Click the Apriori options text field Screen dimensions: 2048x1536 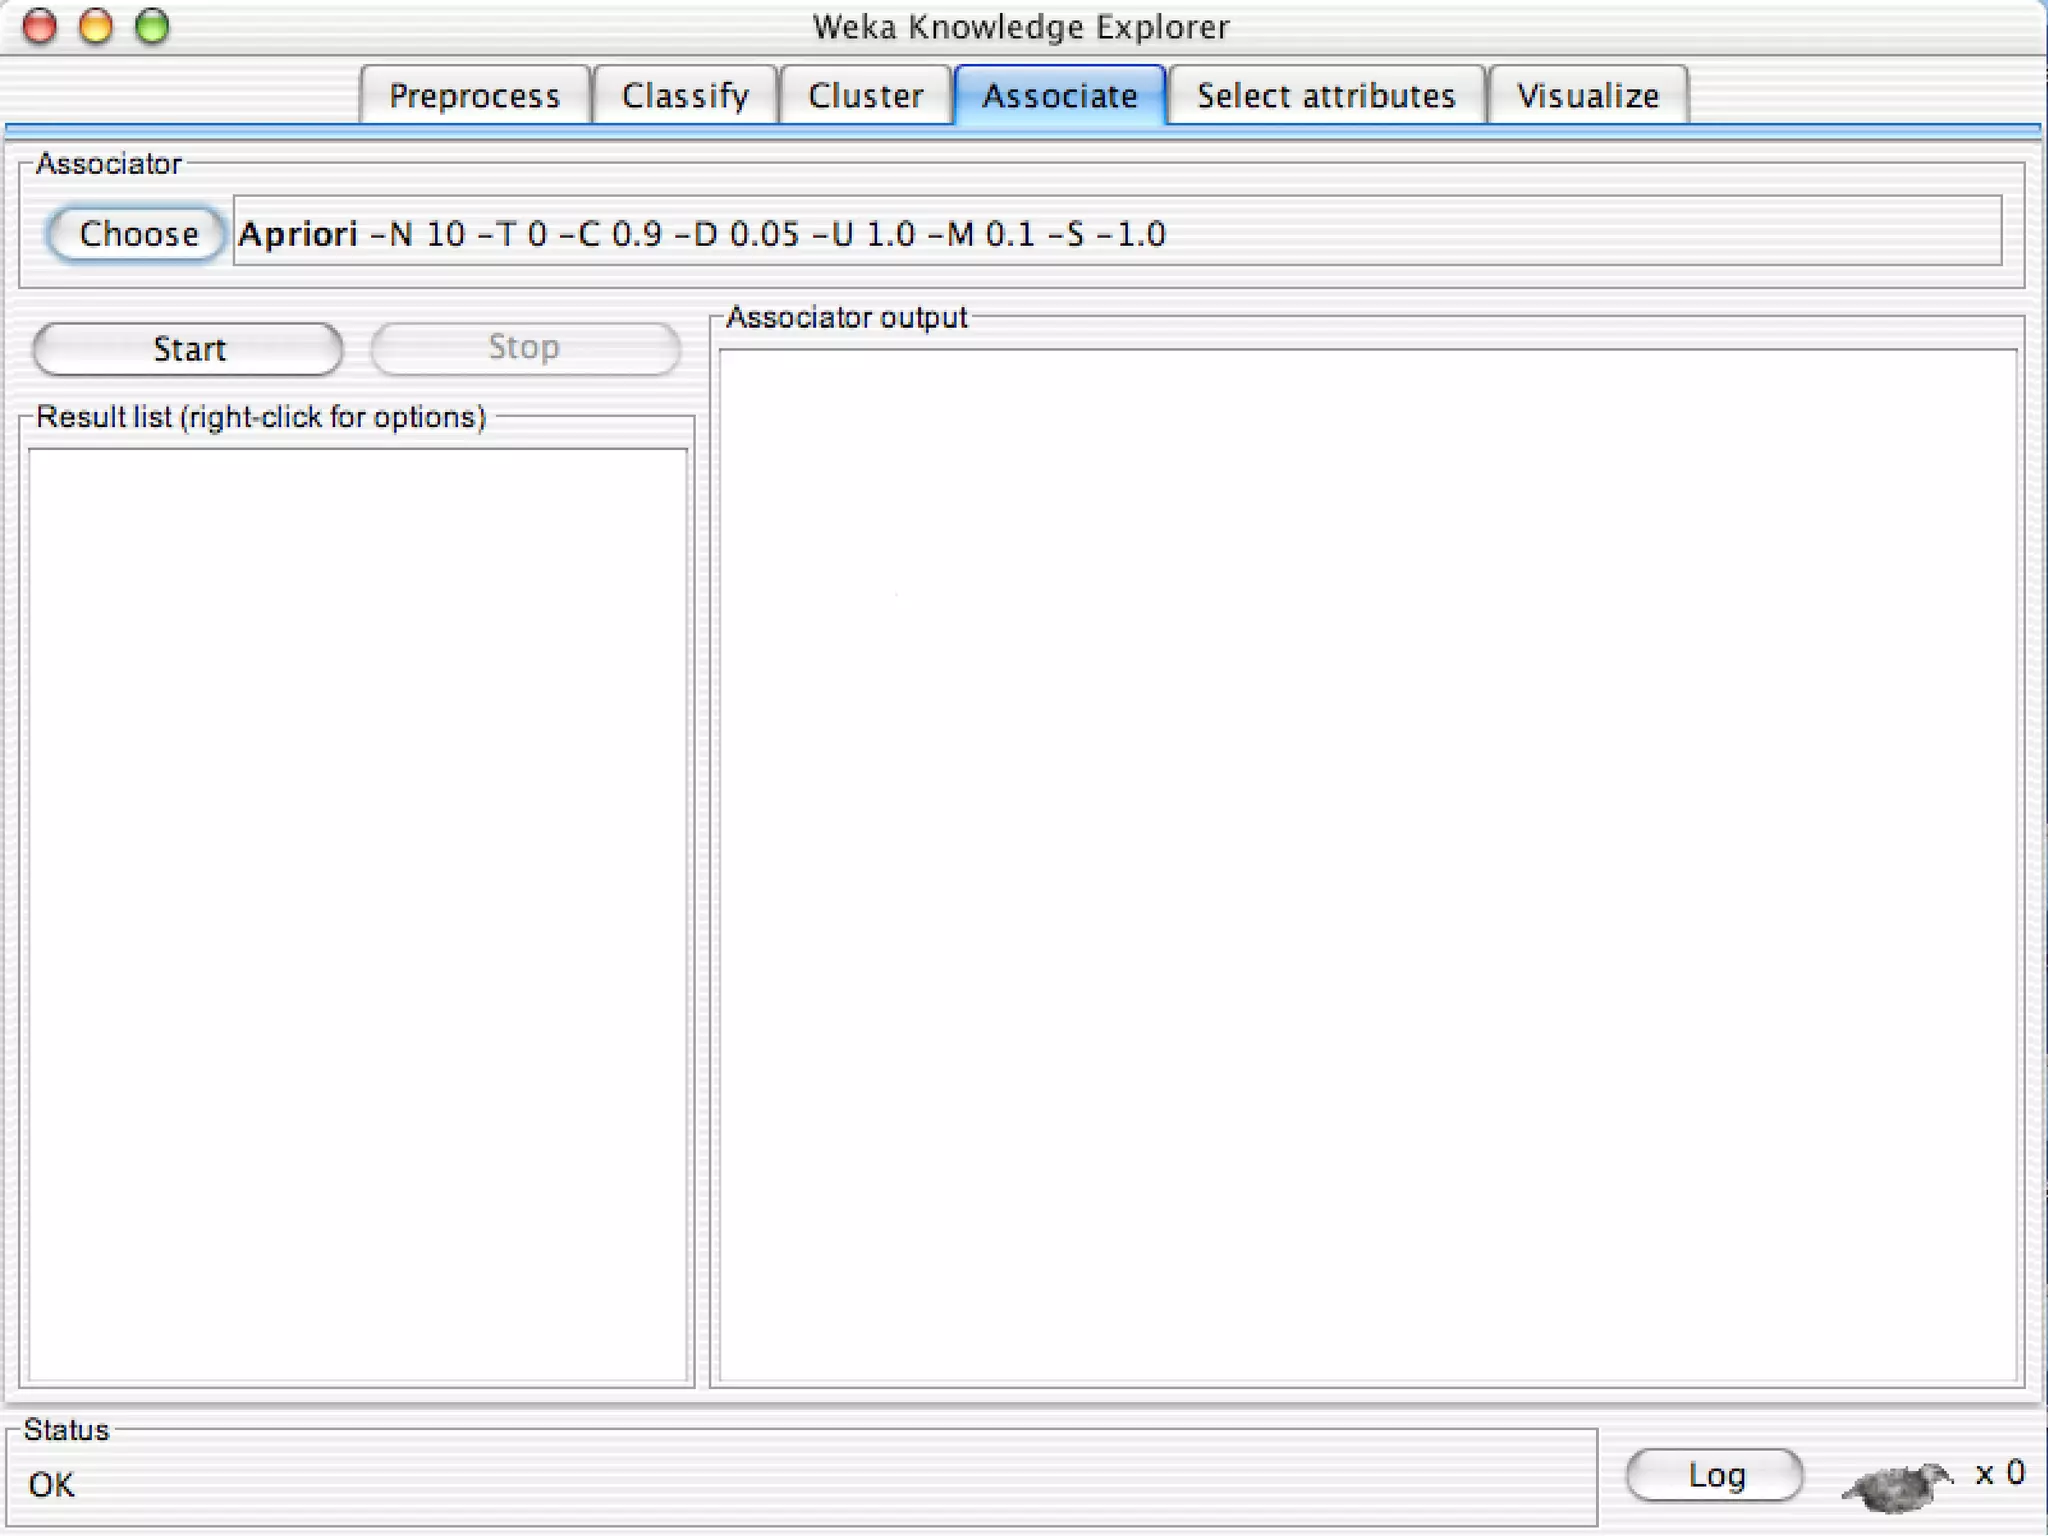click(1116, 233)
